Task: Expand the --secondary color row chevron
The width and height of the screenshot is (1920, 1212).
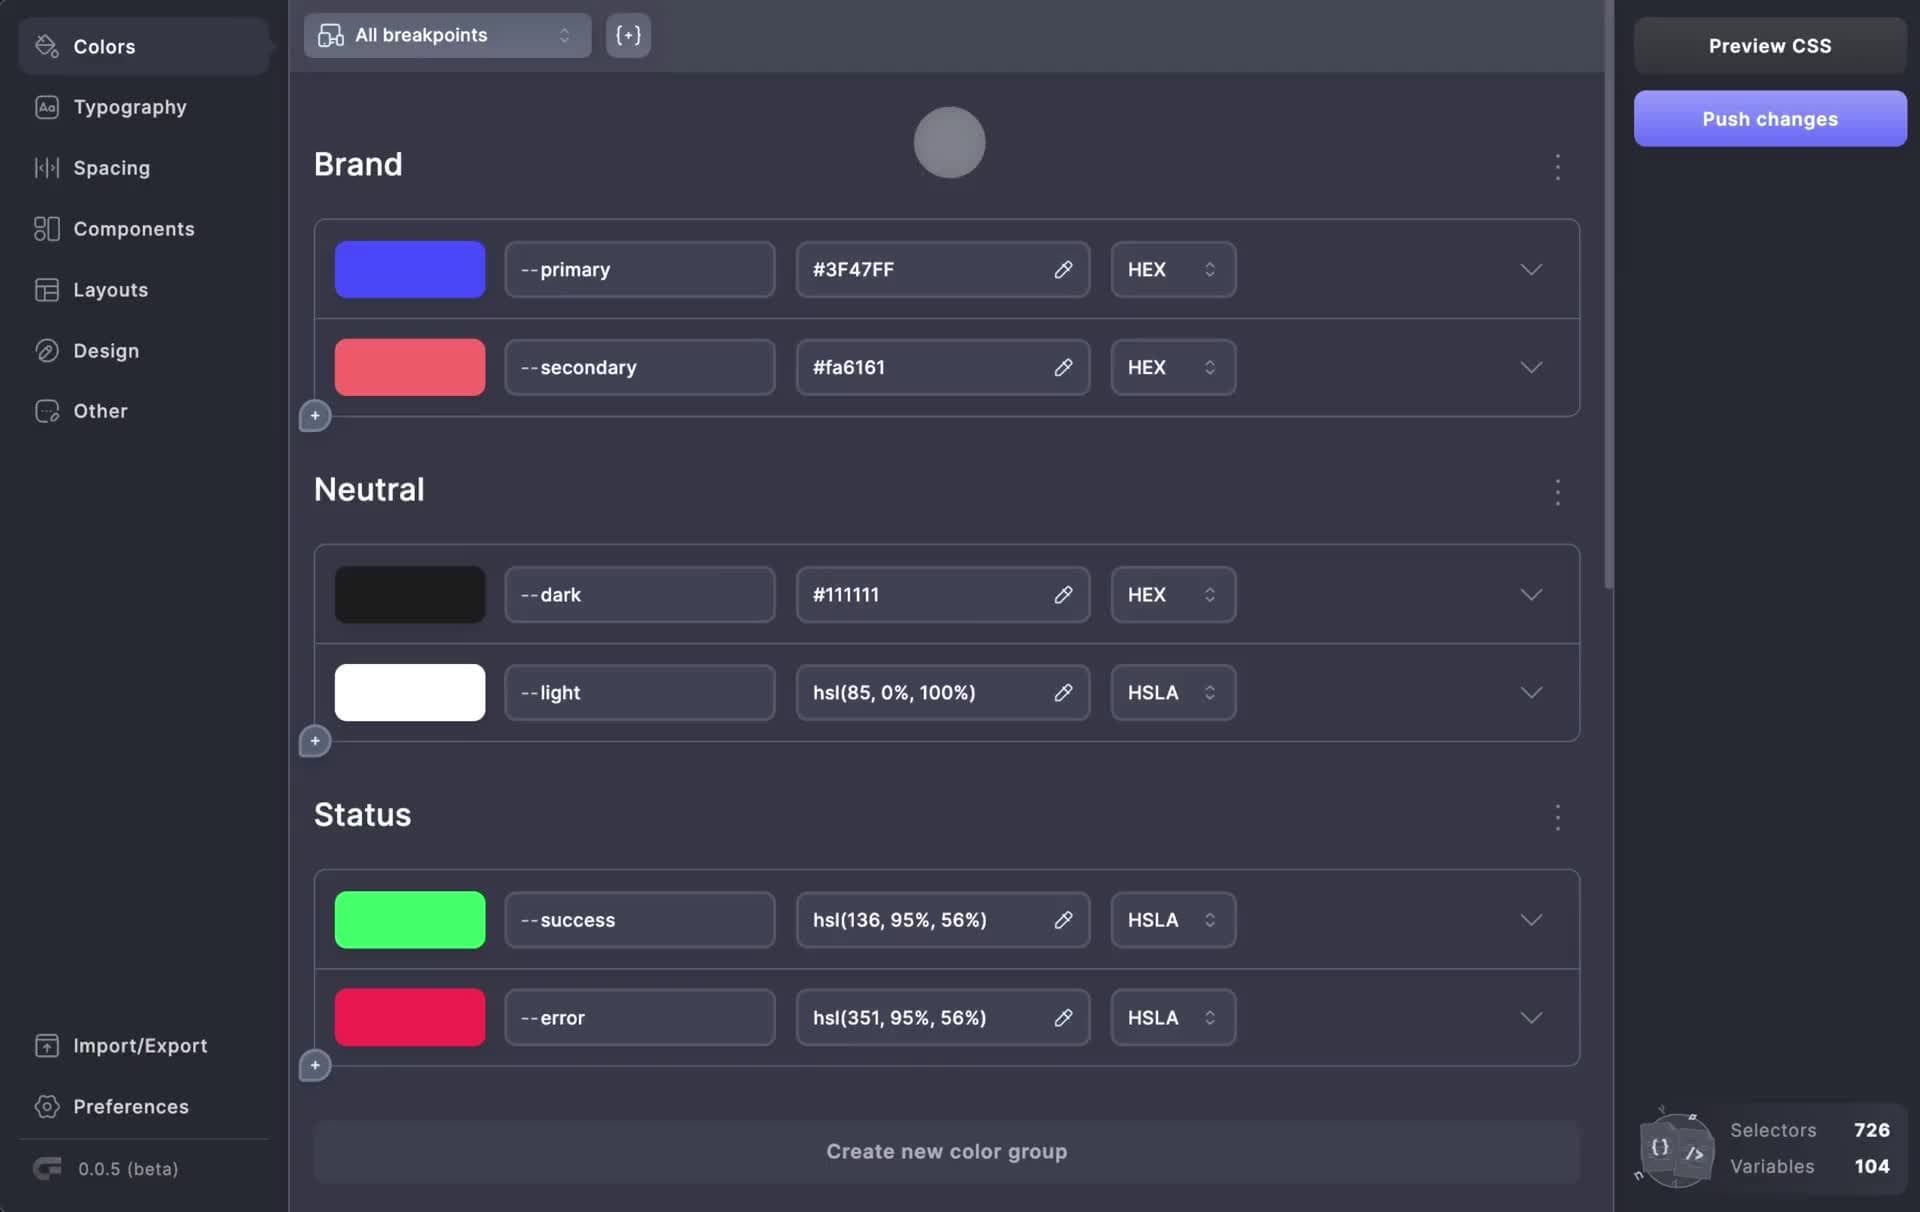Action: (x=1530, y=368)
